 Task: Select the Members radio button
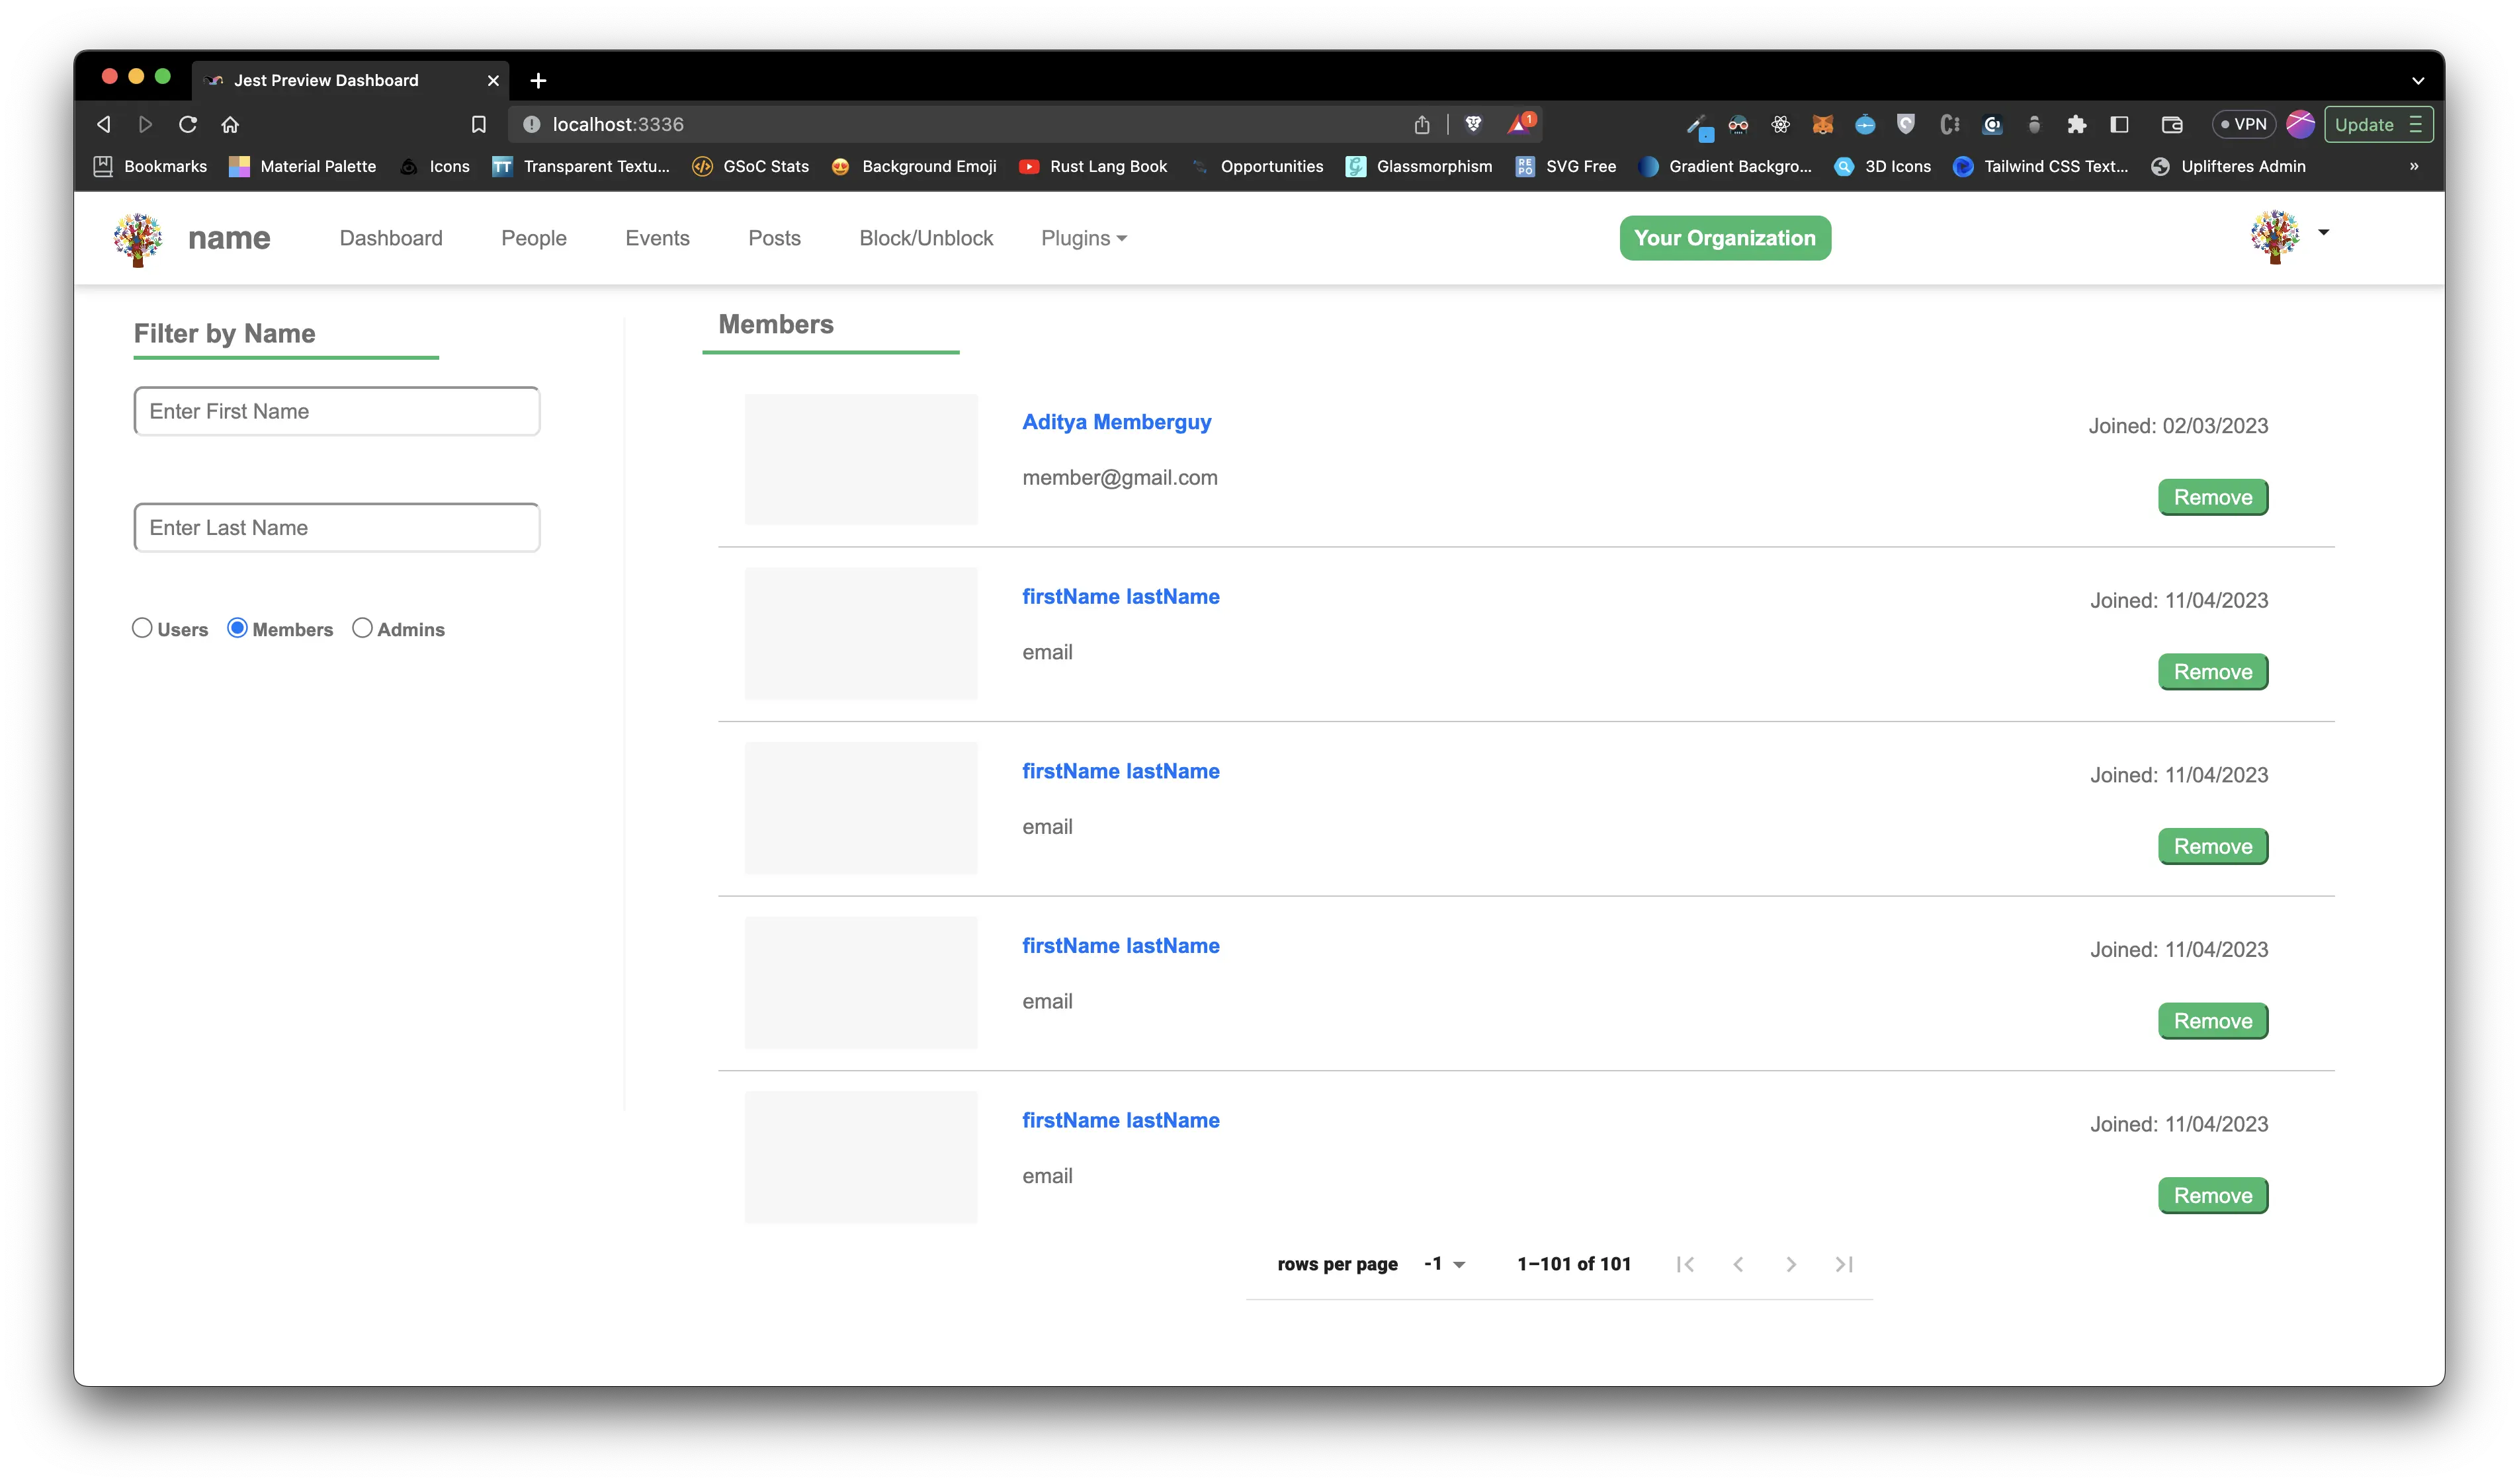click(x=237, y=627)
